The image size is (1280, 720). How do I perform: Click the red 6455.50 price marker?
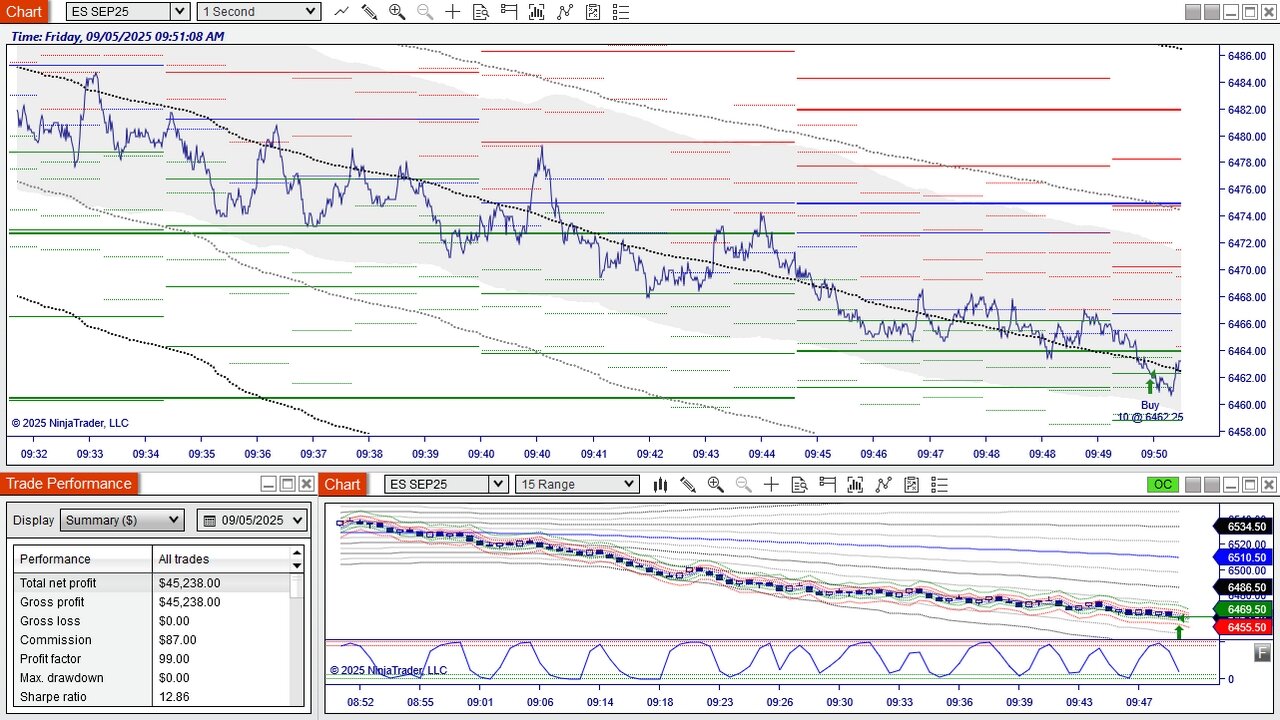tap(1243, 627)
